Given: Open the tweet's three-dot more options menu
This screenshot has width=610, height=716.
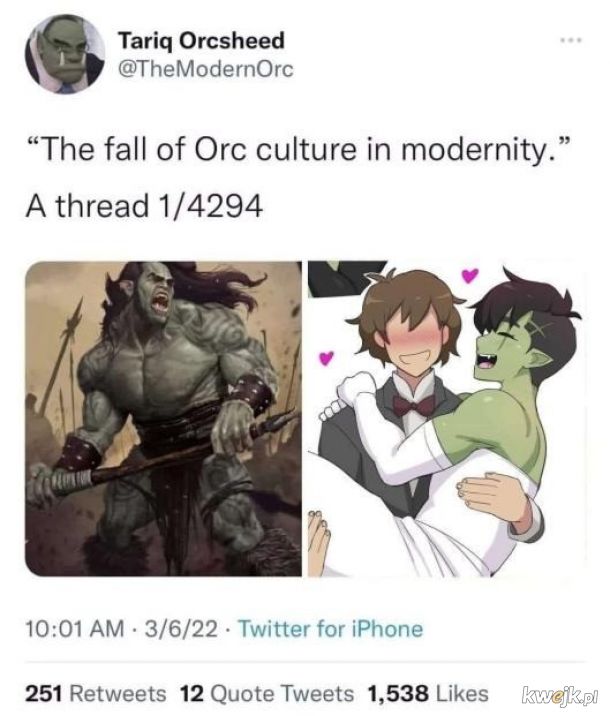Looking at the screenshot, I should (571, 40).
